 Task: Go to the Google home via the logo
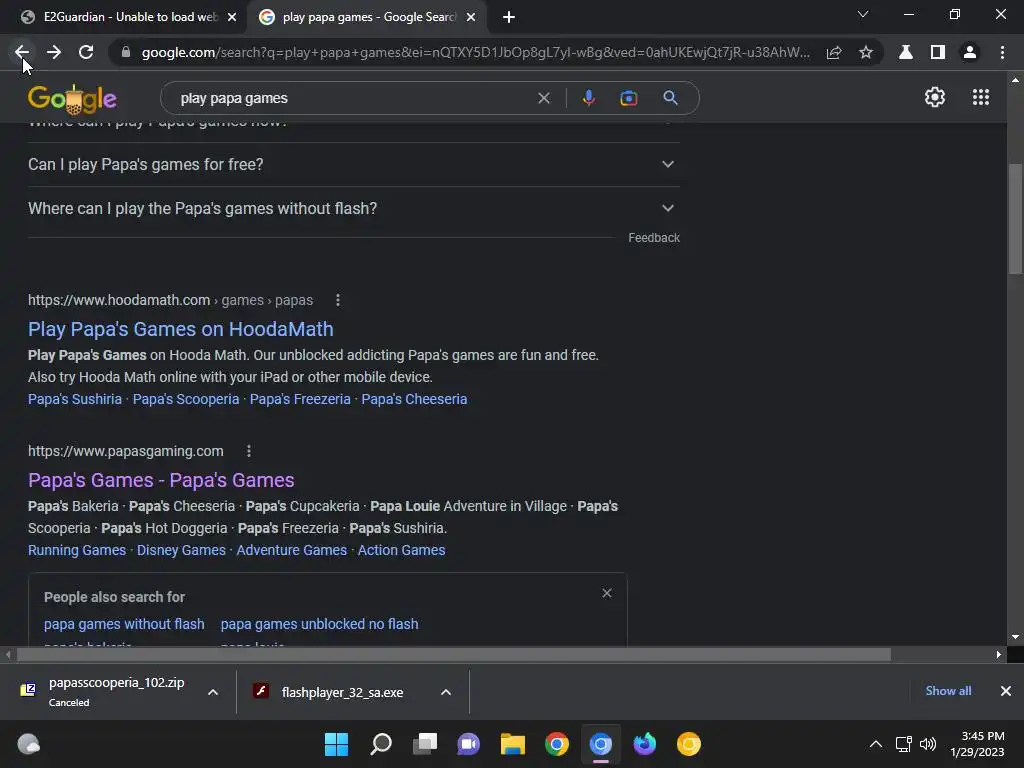tap(72, 99)
